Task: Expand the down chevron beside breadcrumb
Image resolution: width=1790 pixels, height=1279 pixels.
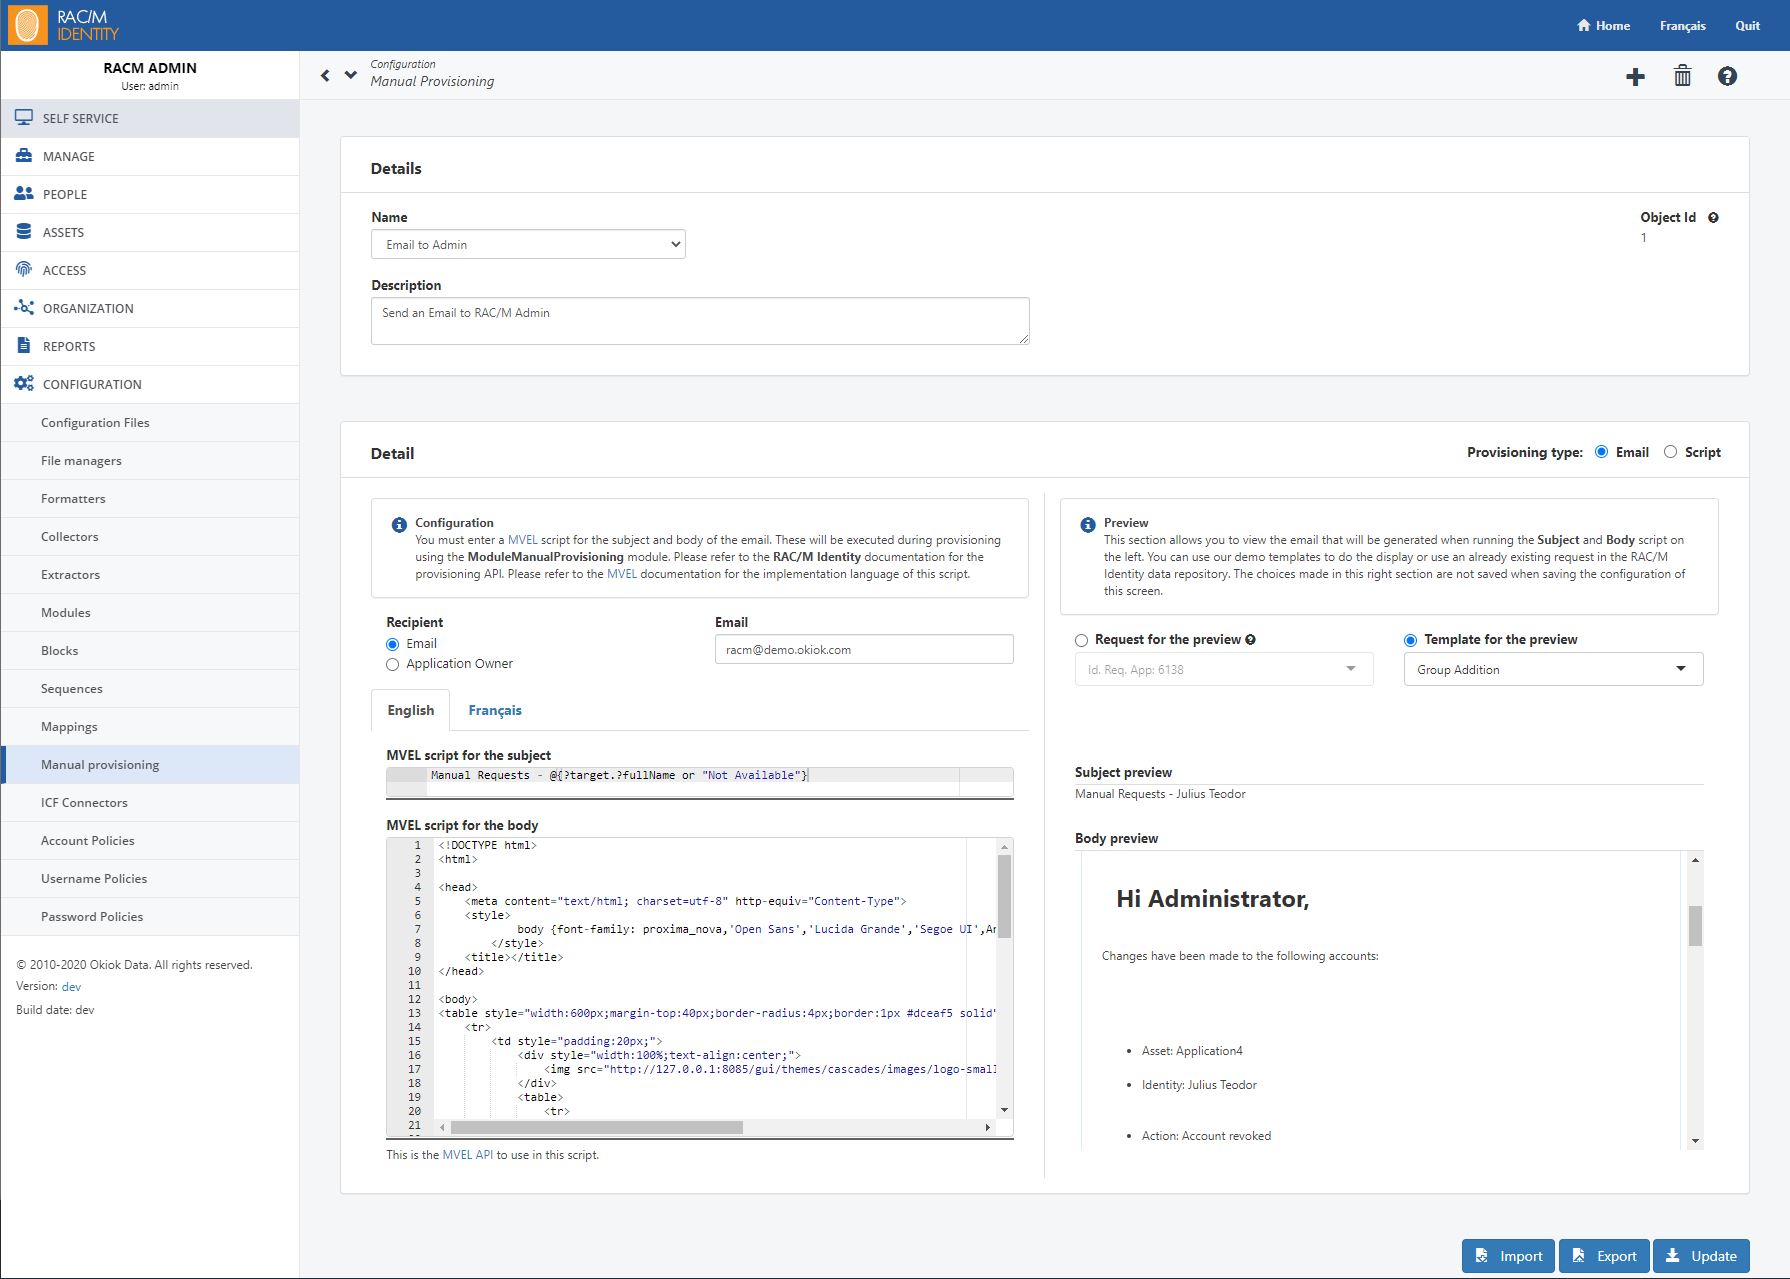Action: pyautogui.click(x=350, y=75)
